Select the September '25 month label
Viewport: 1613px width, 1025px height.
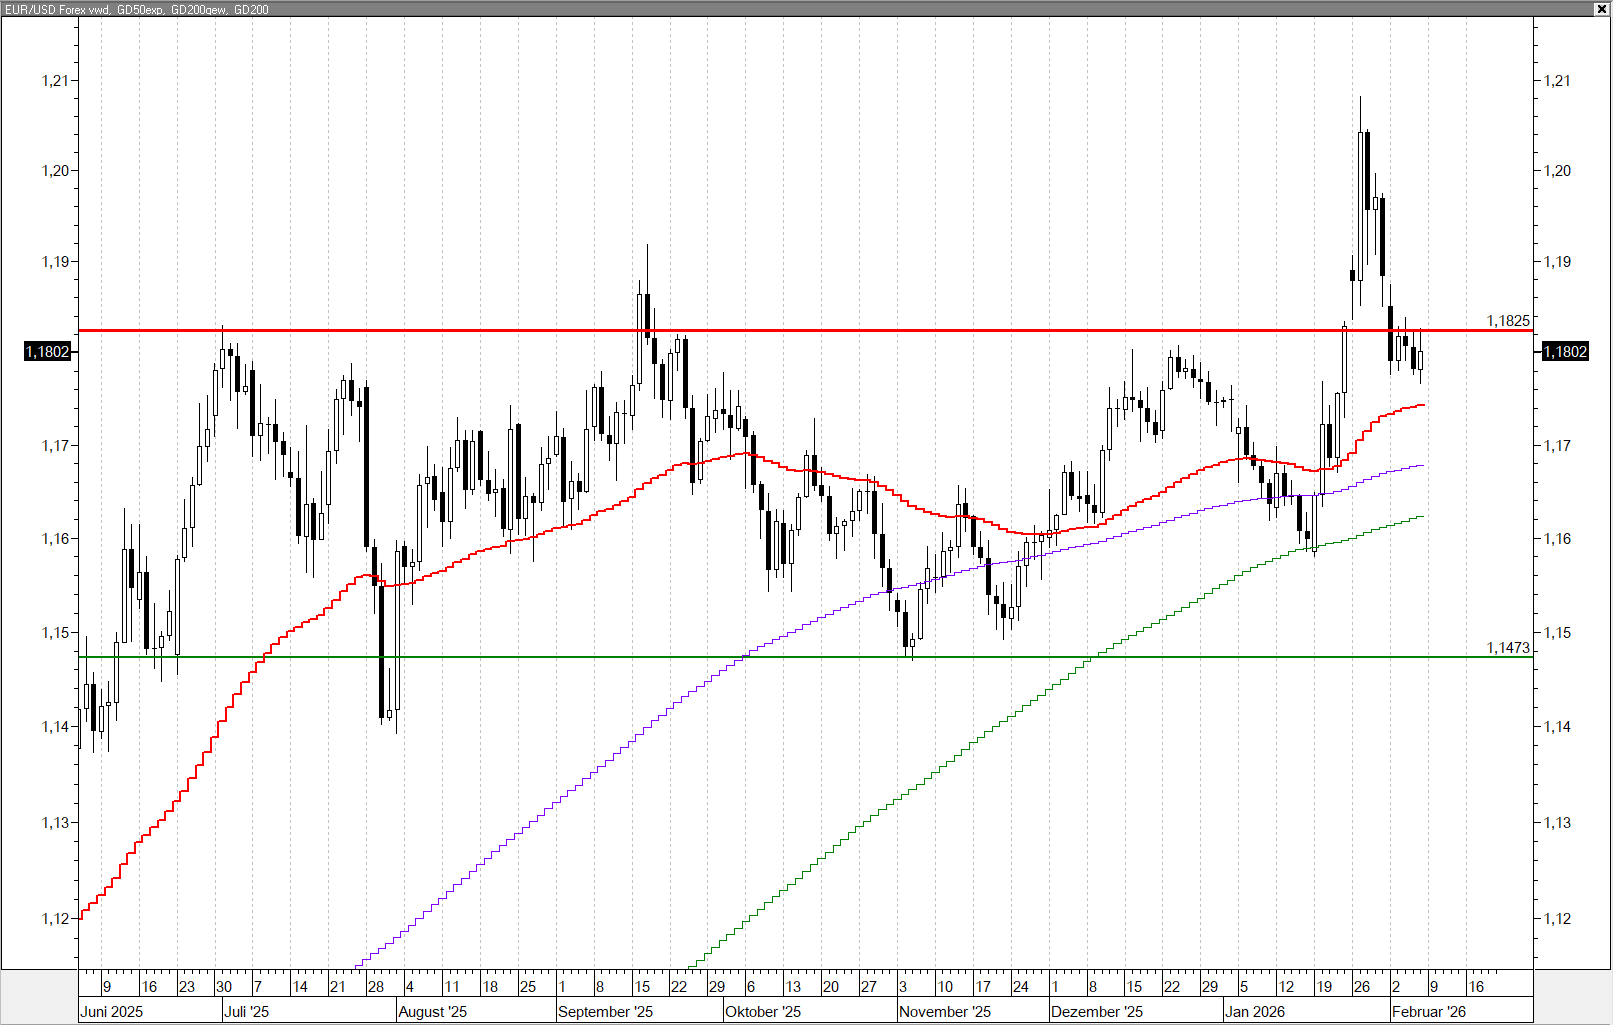coord(605,1011)
